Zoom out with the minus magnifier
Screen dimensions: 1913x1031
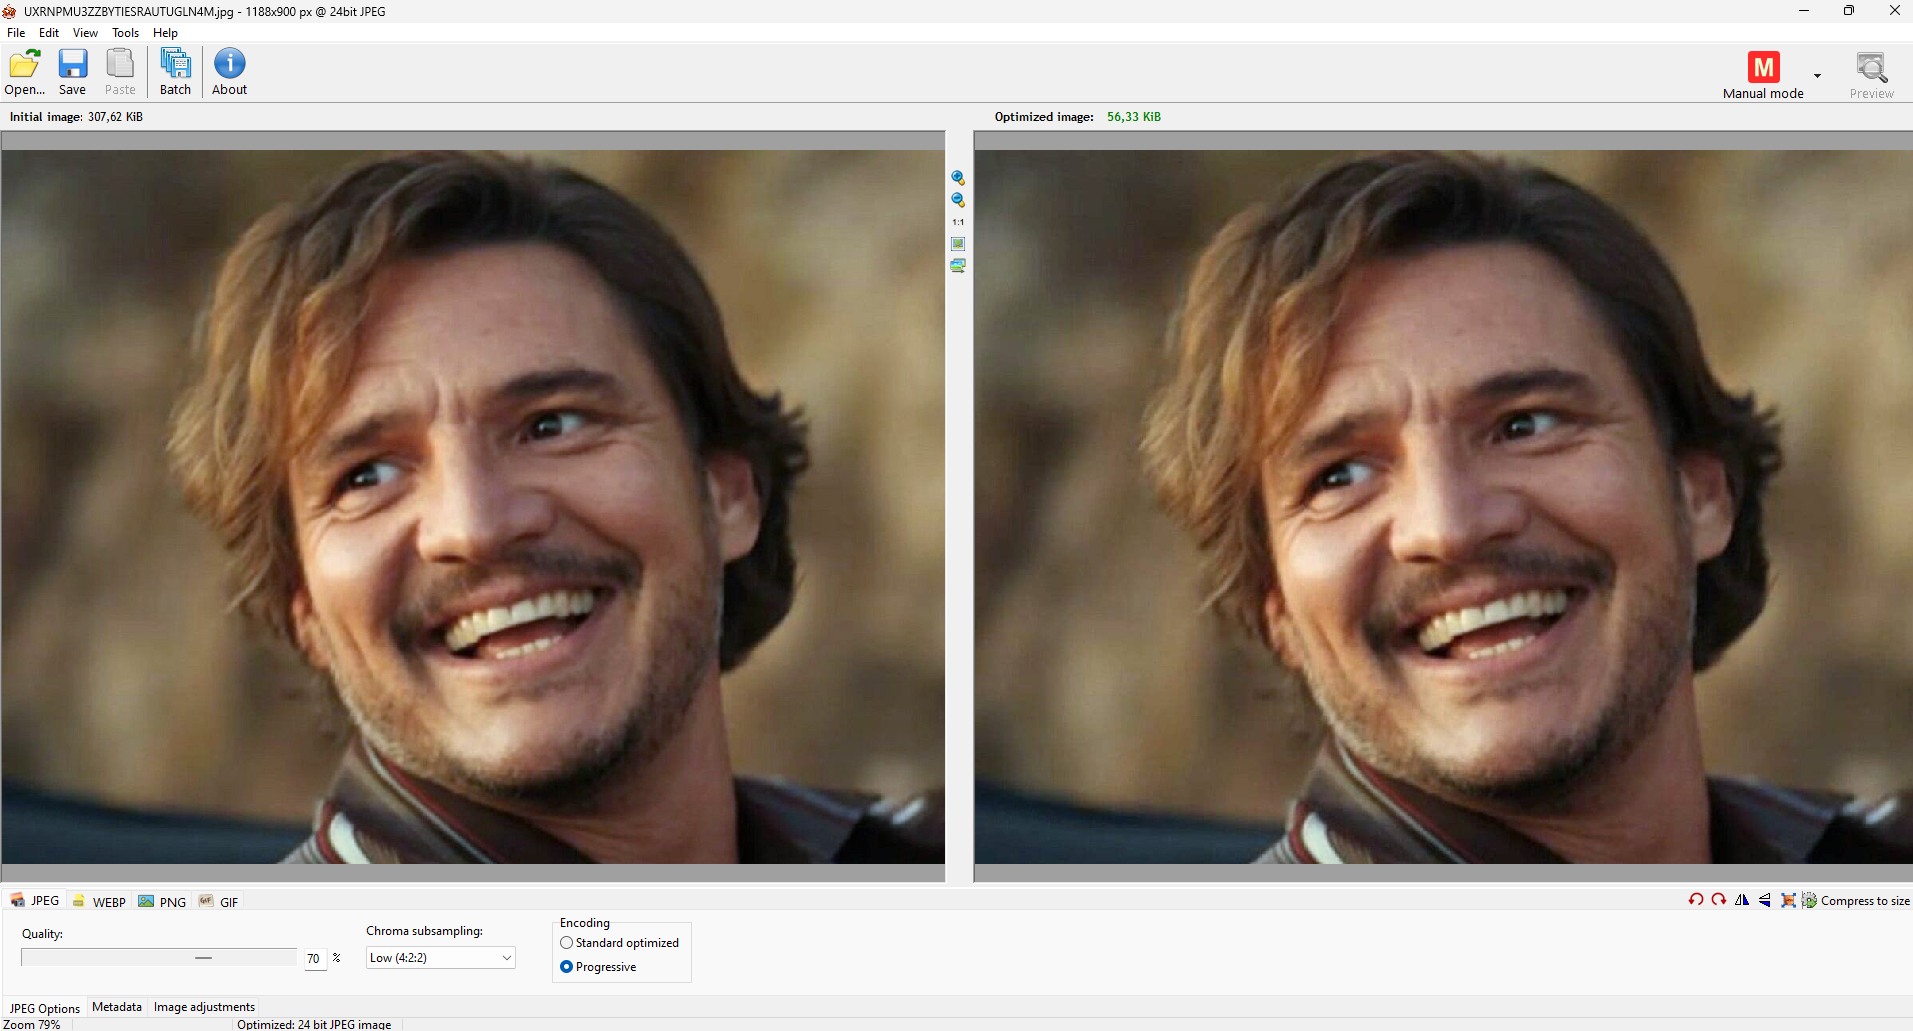pyautogui.click(x=958, y=200)
